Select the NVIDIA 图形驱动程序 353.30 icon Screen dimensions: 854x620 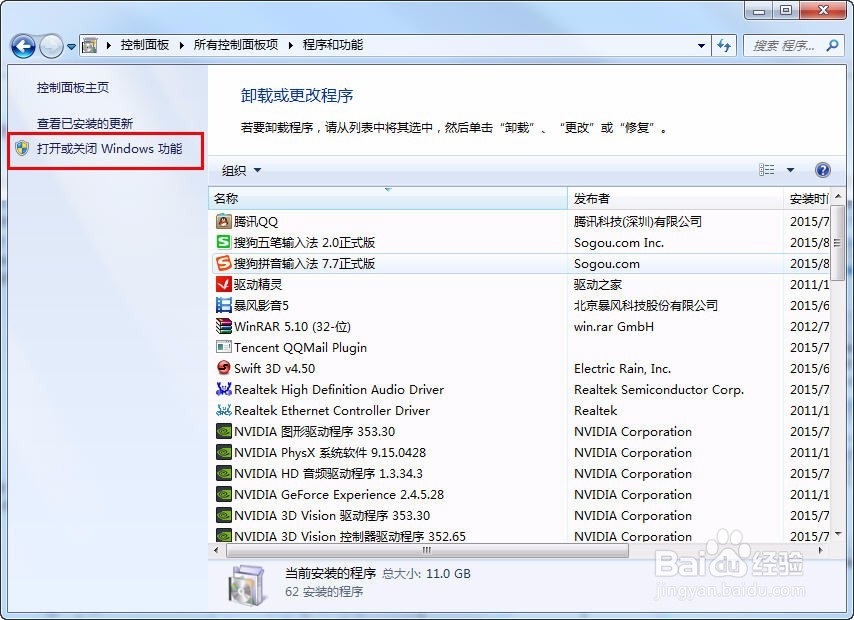[224, 431]
